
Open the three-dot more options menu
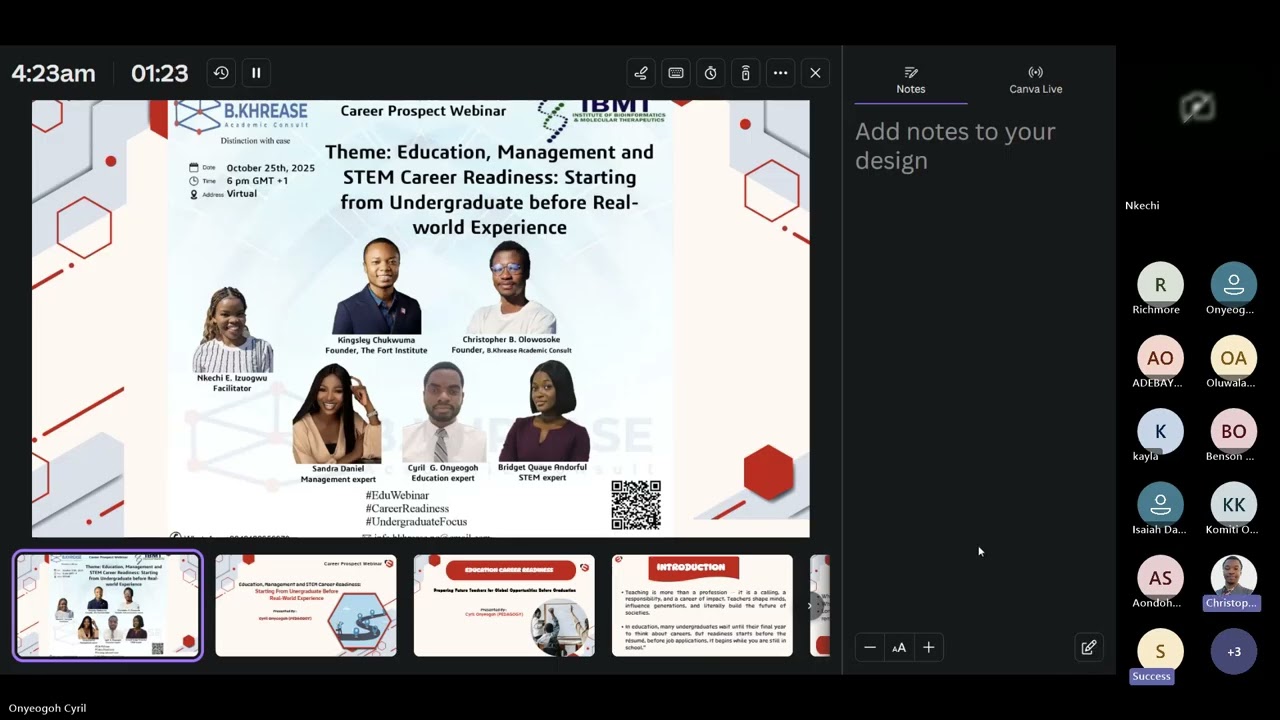[x=780, y=73]
